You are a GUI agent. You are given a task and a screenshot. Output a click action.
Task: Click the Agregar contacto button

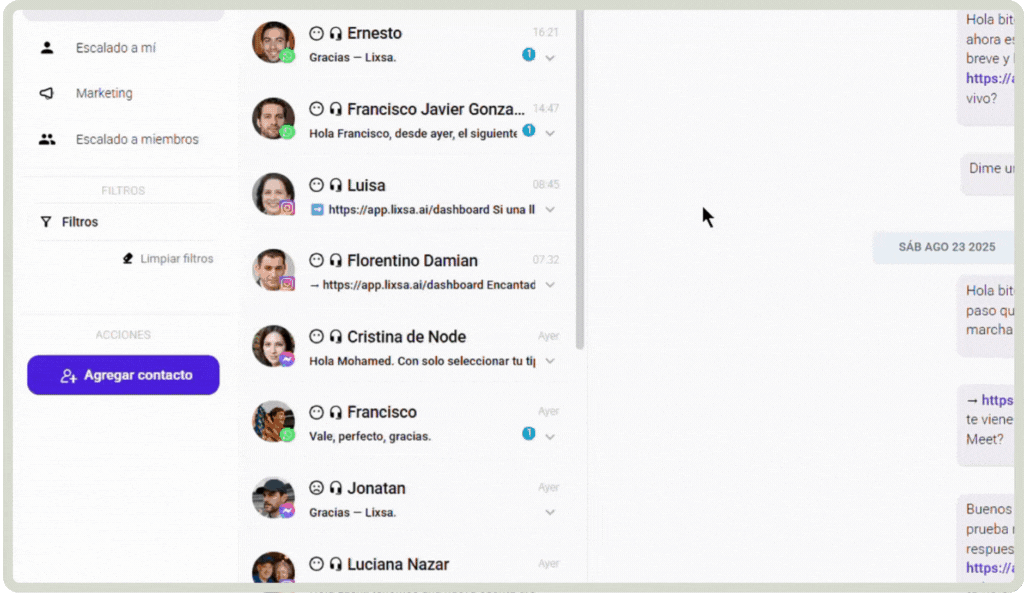123,375
